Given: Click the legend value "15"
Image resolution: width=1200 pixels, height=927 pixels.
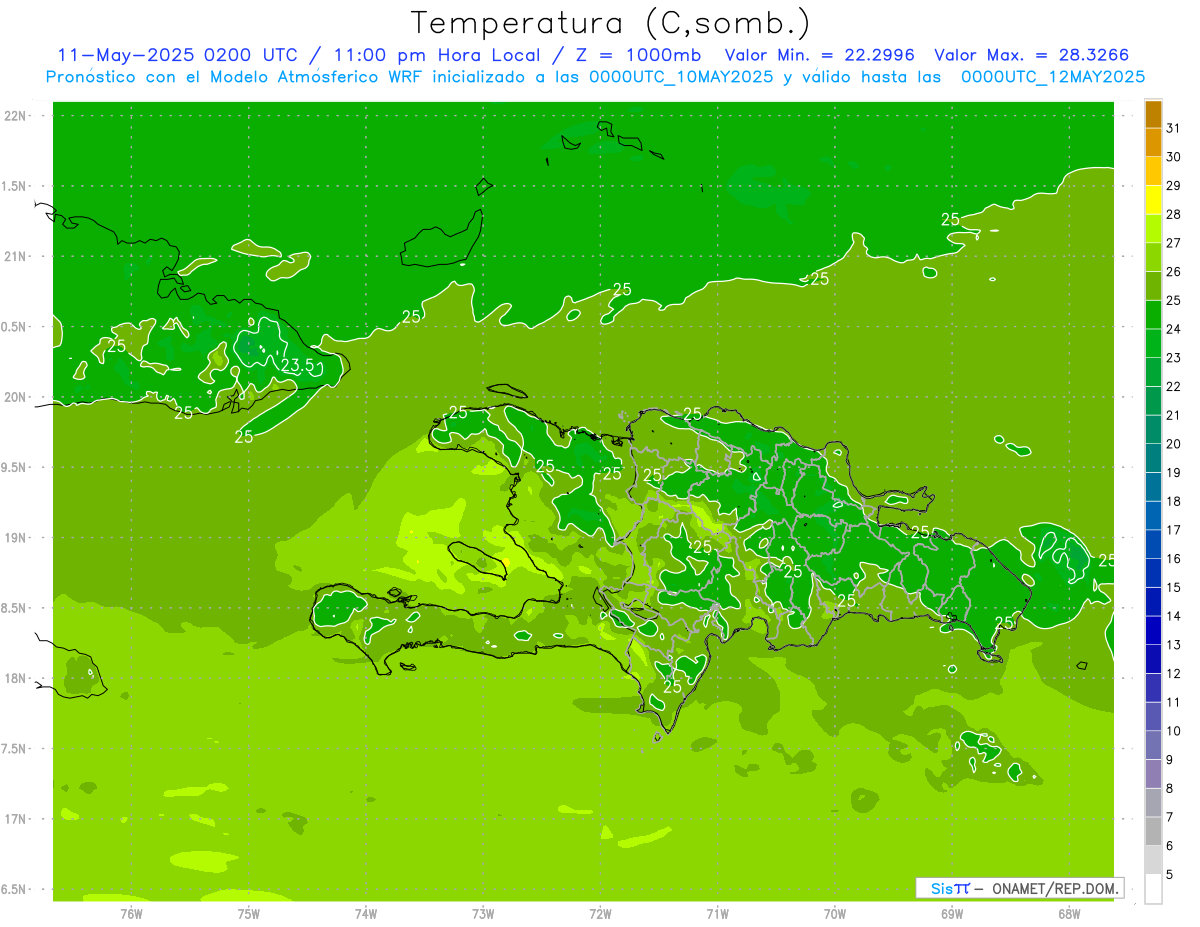Looking at the screenshot, I should (x=1174, y=587).
